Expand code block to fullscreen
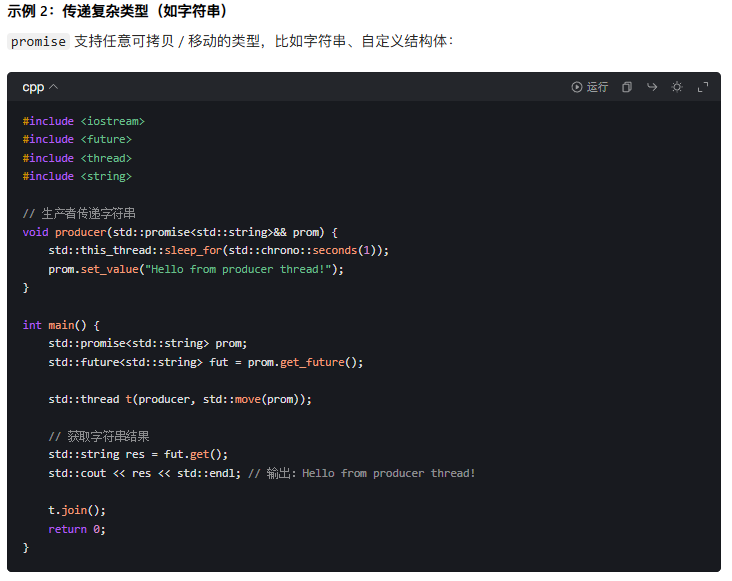Image resolution: width=732 pixels, height=581 pixels. pos(703,87)
